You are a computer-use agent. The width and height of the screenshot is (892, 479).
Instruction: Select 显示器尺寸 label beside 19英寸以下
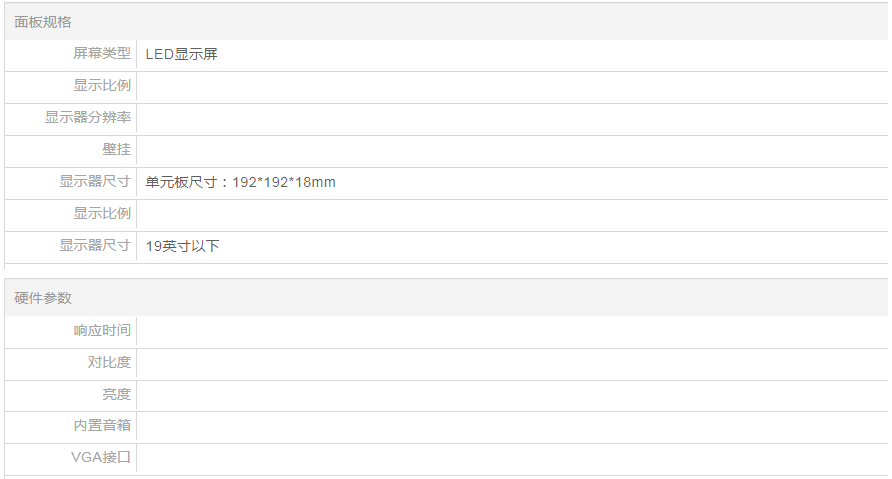click(x=94, y=246)
